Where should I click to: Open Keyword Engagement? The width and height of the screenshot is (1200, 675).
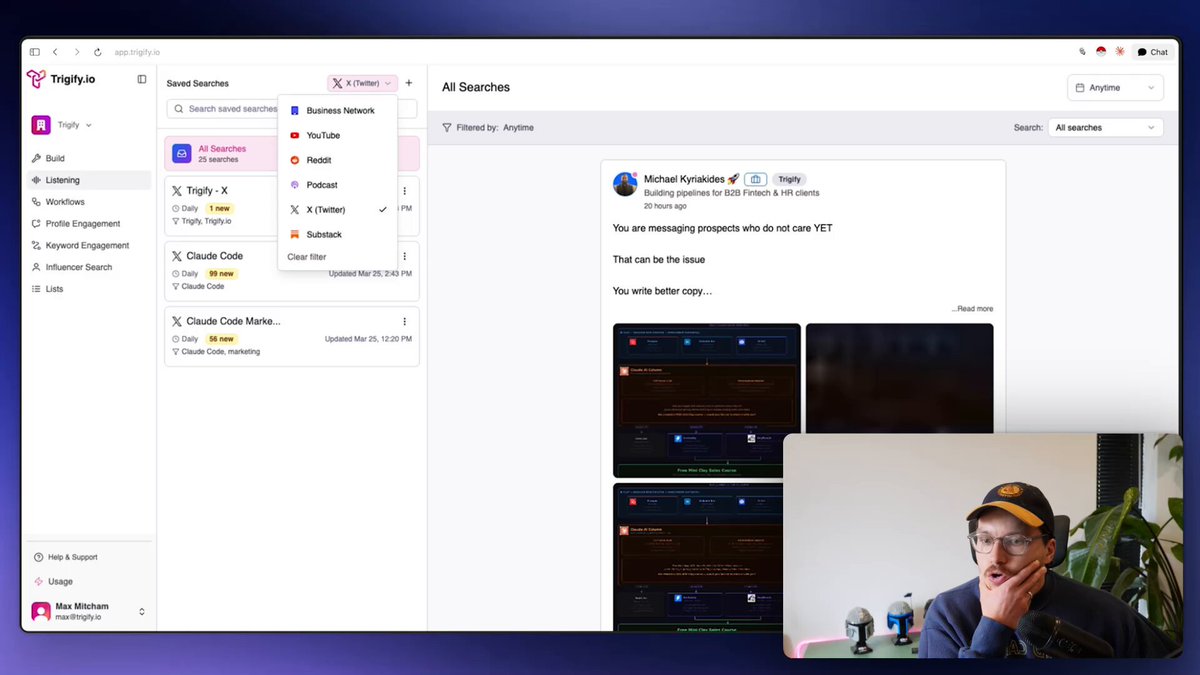88,246
